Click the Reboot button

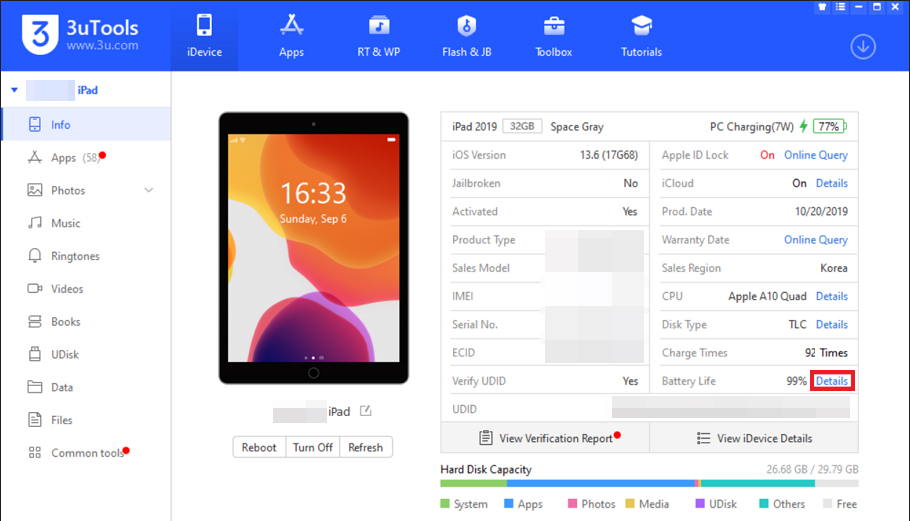point(259,447)
